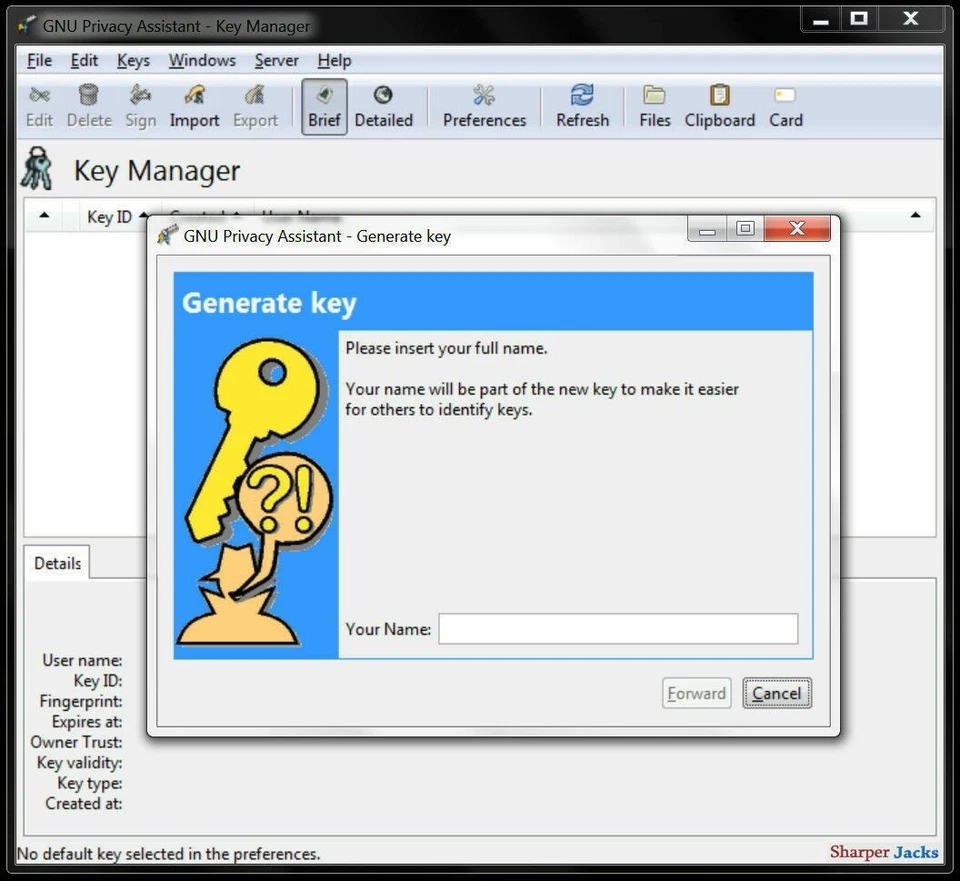Viewport: 960px width, 881px height.
Task: Enable Brief key list view
Action: pyautogui.click(x=323, y=105)
